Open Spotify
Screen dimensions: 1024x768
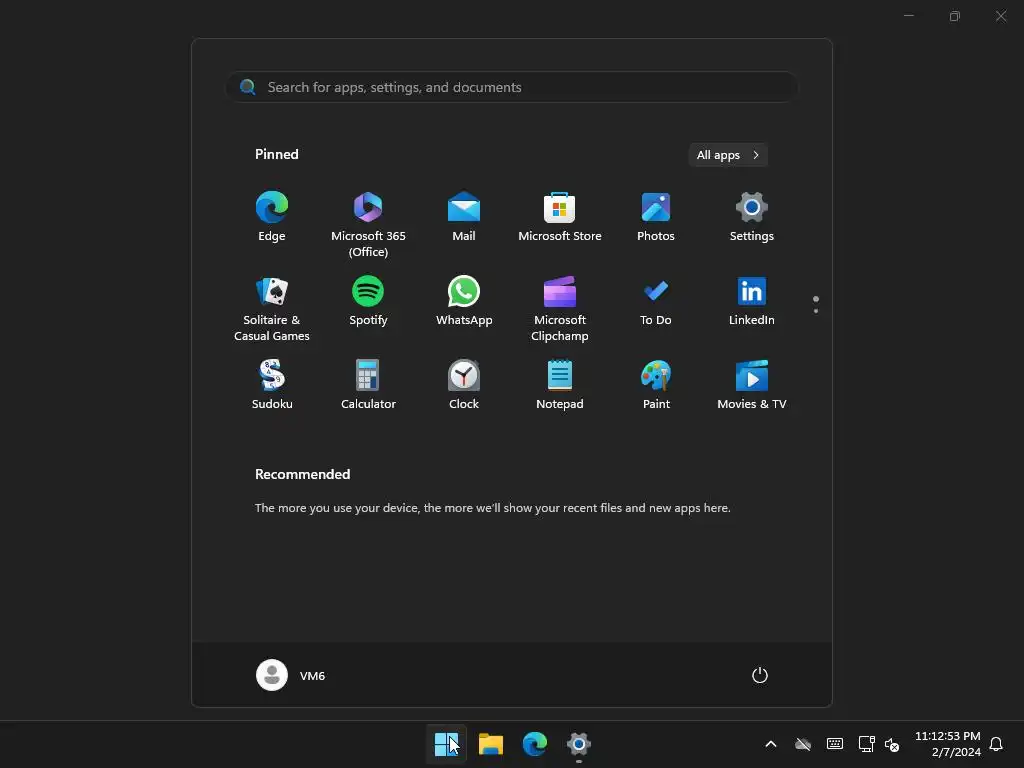coord(368,301)
